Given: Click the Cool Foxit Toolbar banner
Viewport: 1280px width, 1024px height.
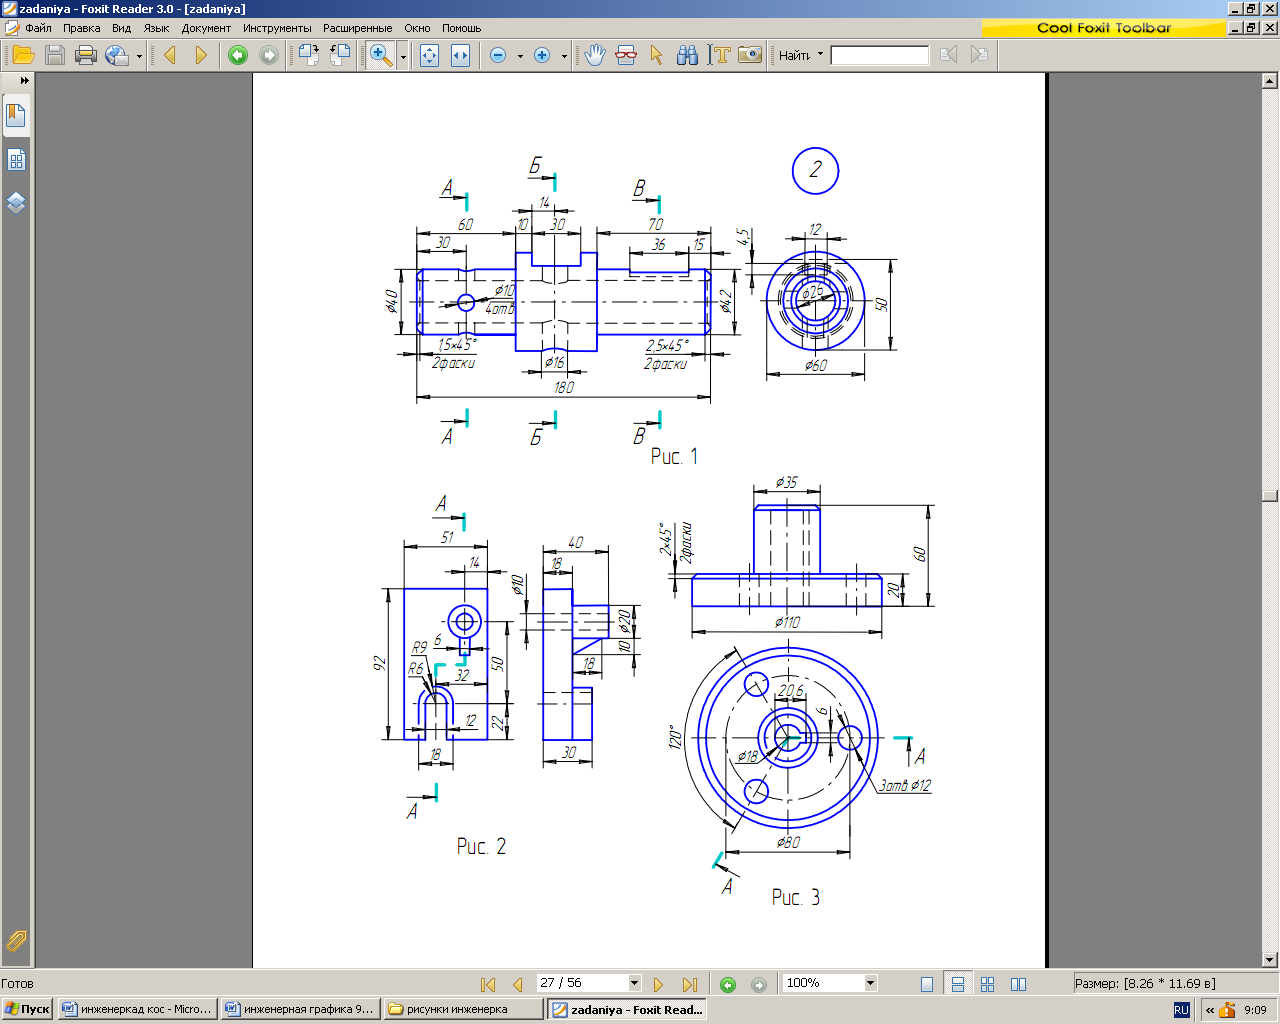Looking at the screenshot, I should [x=1103, y=28].
